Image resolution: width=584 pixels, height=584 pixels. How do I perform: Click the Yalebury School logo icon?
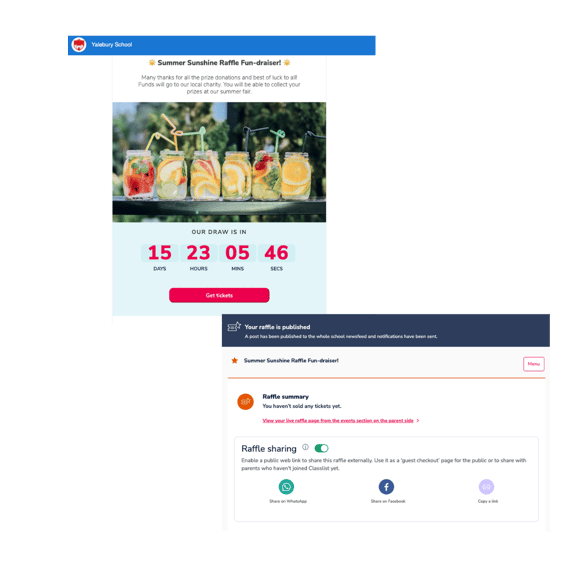(x=79, y=45)
